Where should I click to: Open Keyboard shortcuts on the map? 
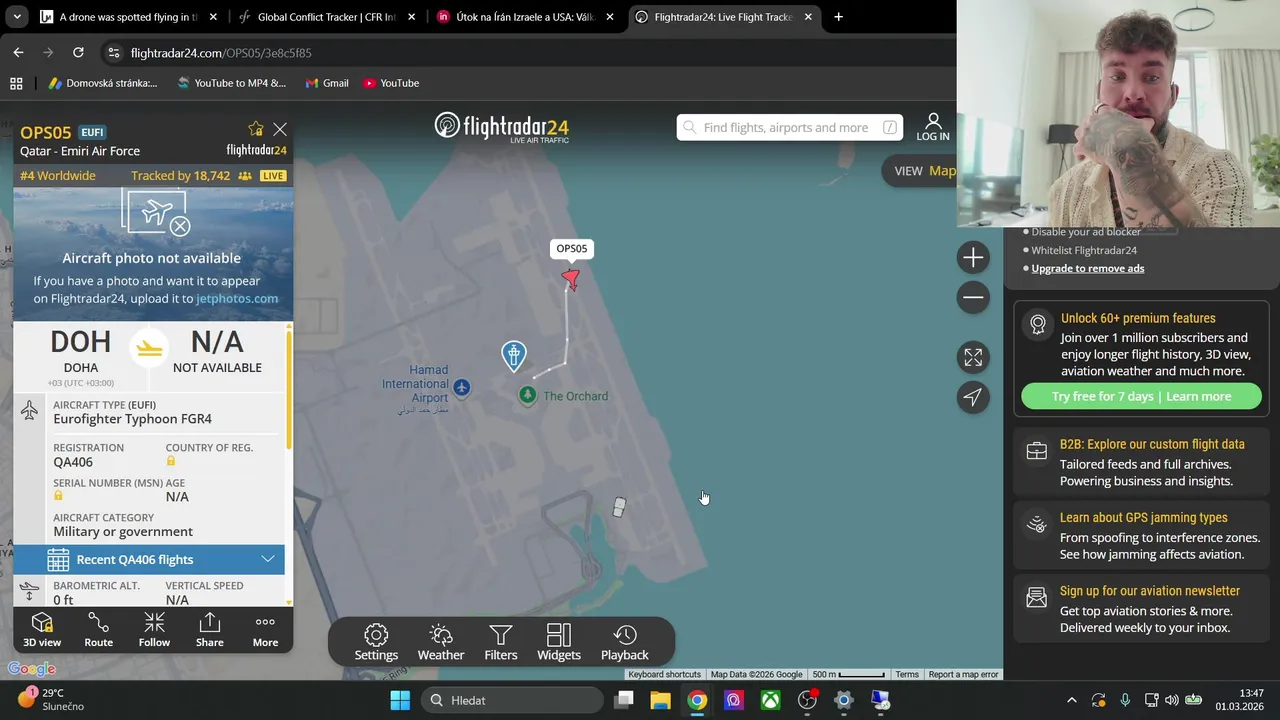coord(664,674)
